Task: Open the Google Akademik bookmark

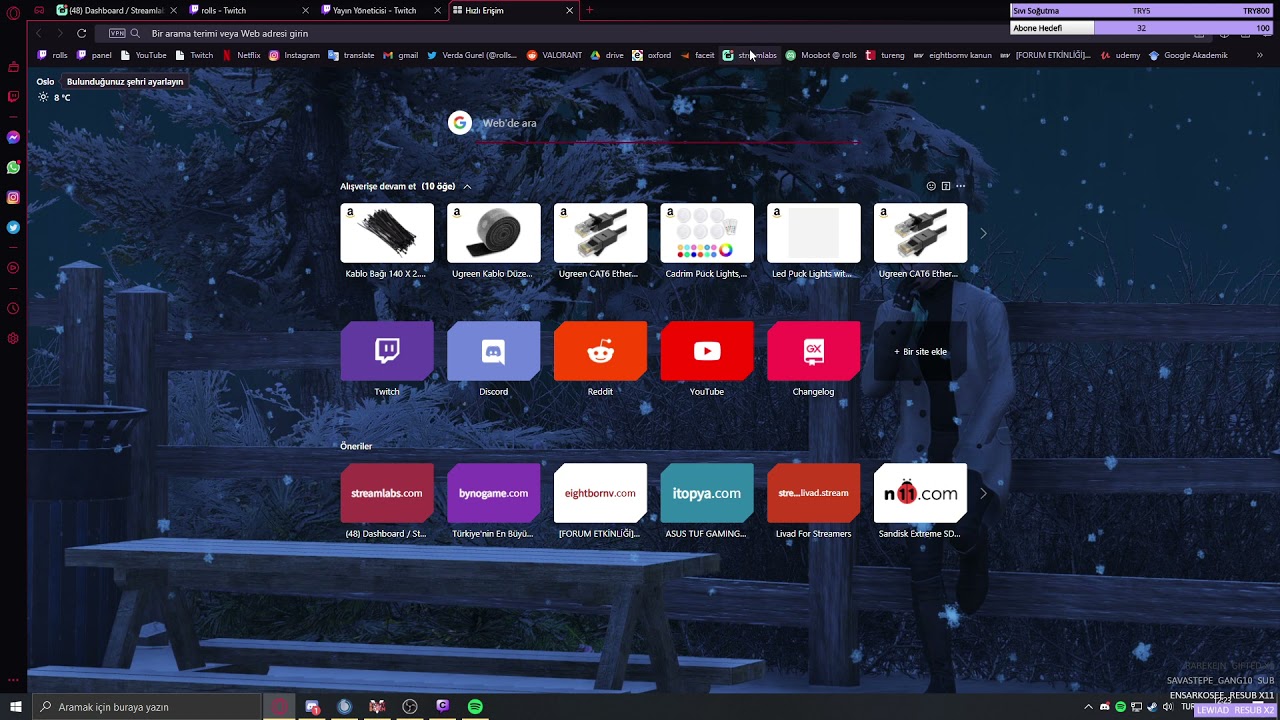Action: [x=1188, y=55]
